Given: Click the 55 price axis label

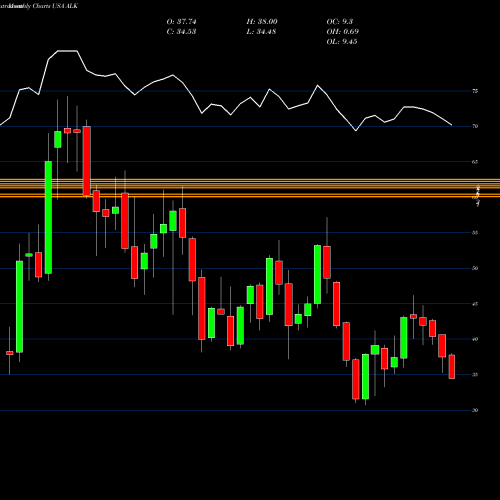Looking at the screenshot, I should [475, 233].
